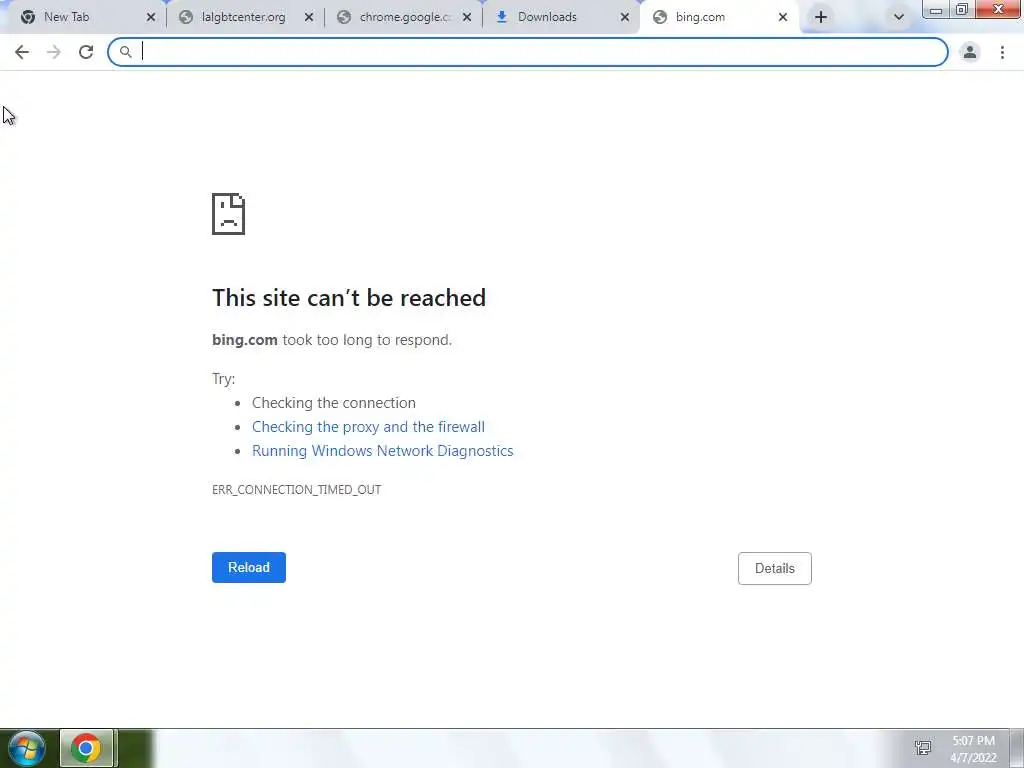Close the New Tab tab
The image size is (1024, 768).
pos(151,17)
